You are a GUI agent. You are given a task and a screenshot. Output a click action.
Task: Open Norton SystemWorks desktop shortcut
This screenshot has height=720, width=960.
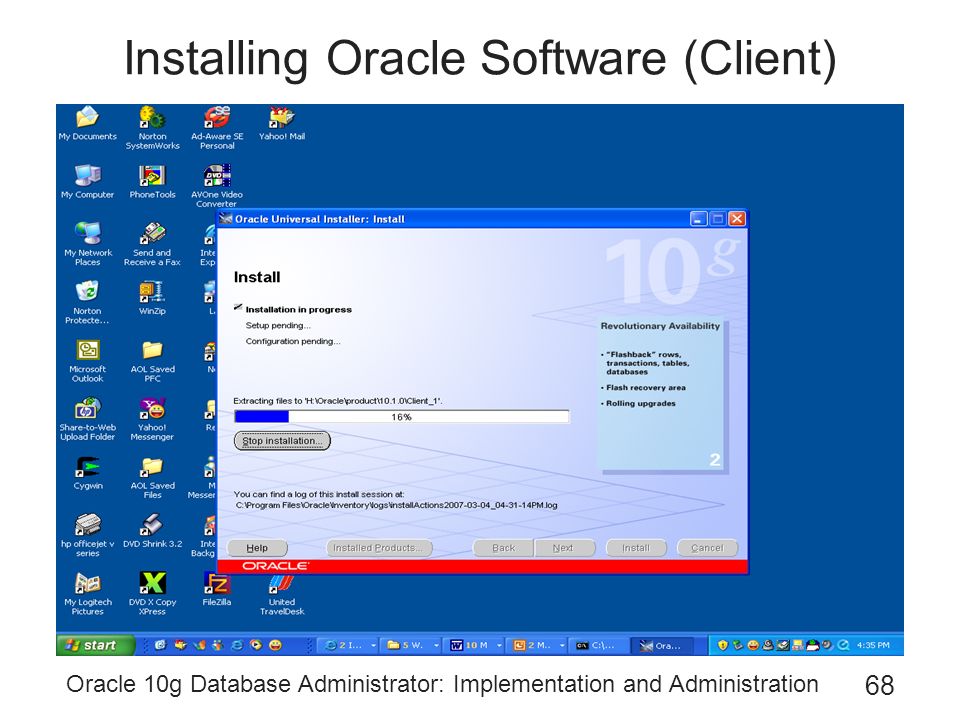[x=152, y=127]
